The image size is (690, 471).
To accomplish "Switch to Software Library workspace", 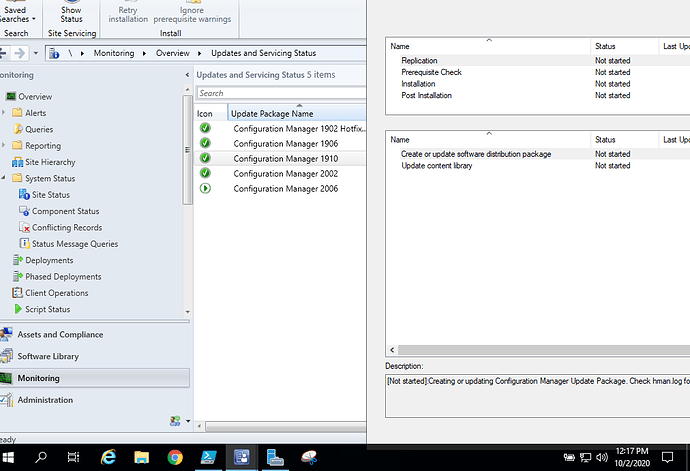I will point(95,356).
